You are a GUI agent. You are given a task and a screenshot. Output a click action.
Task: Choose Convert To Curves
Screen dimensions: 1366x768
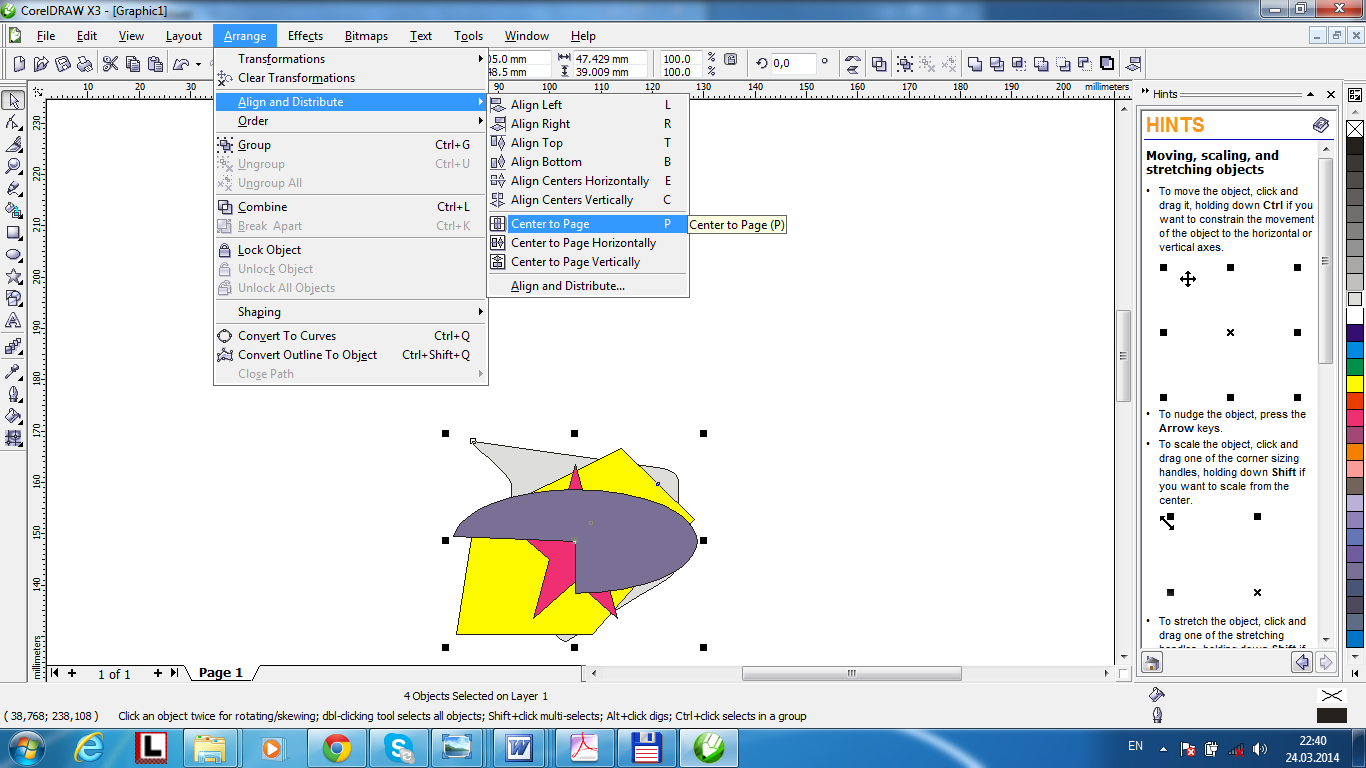click(350, 336)
